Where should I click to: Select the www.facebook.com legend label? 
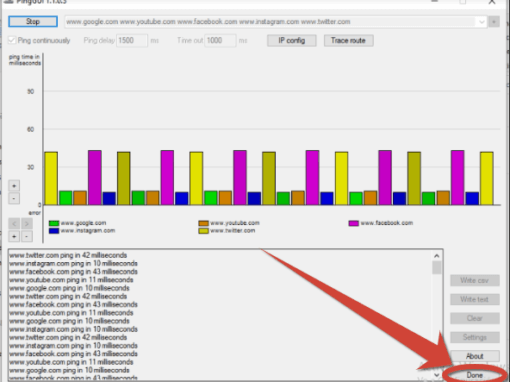(x=387, y=223)
